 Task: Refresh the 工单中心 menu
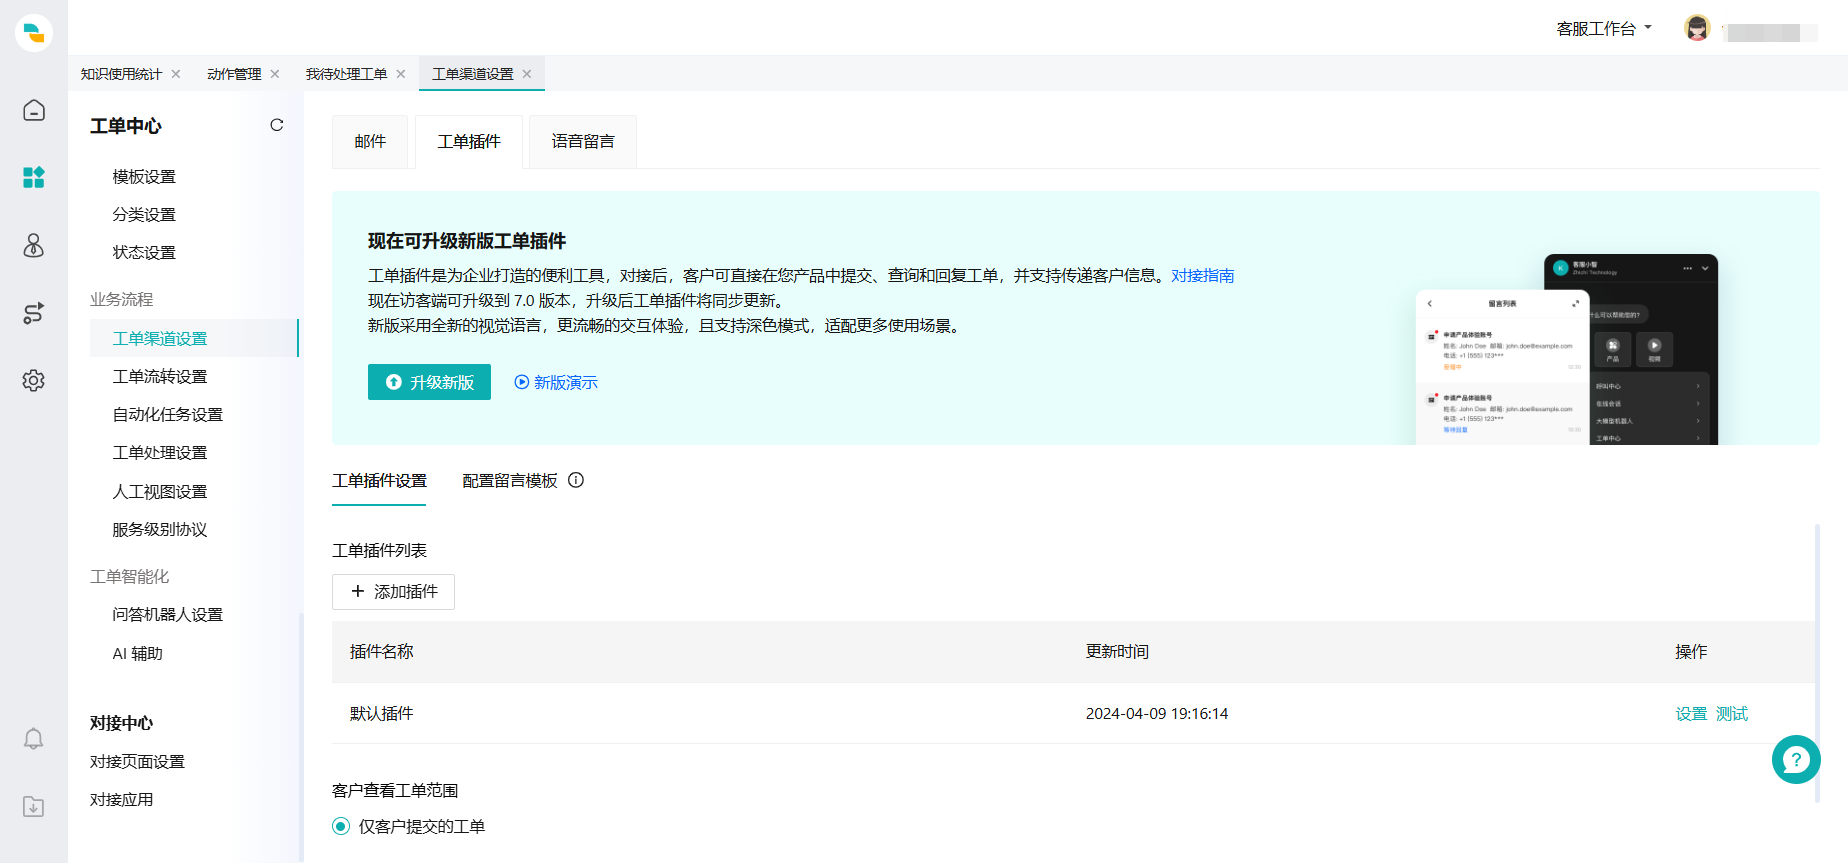(x=277, y=125)
